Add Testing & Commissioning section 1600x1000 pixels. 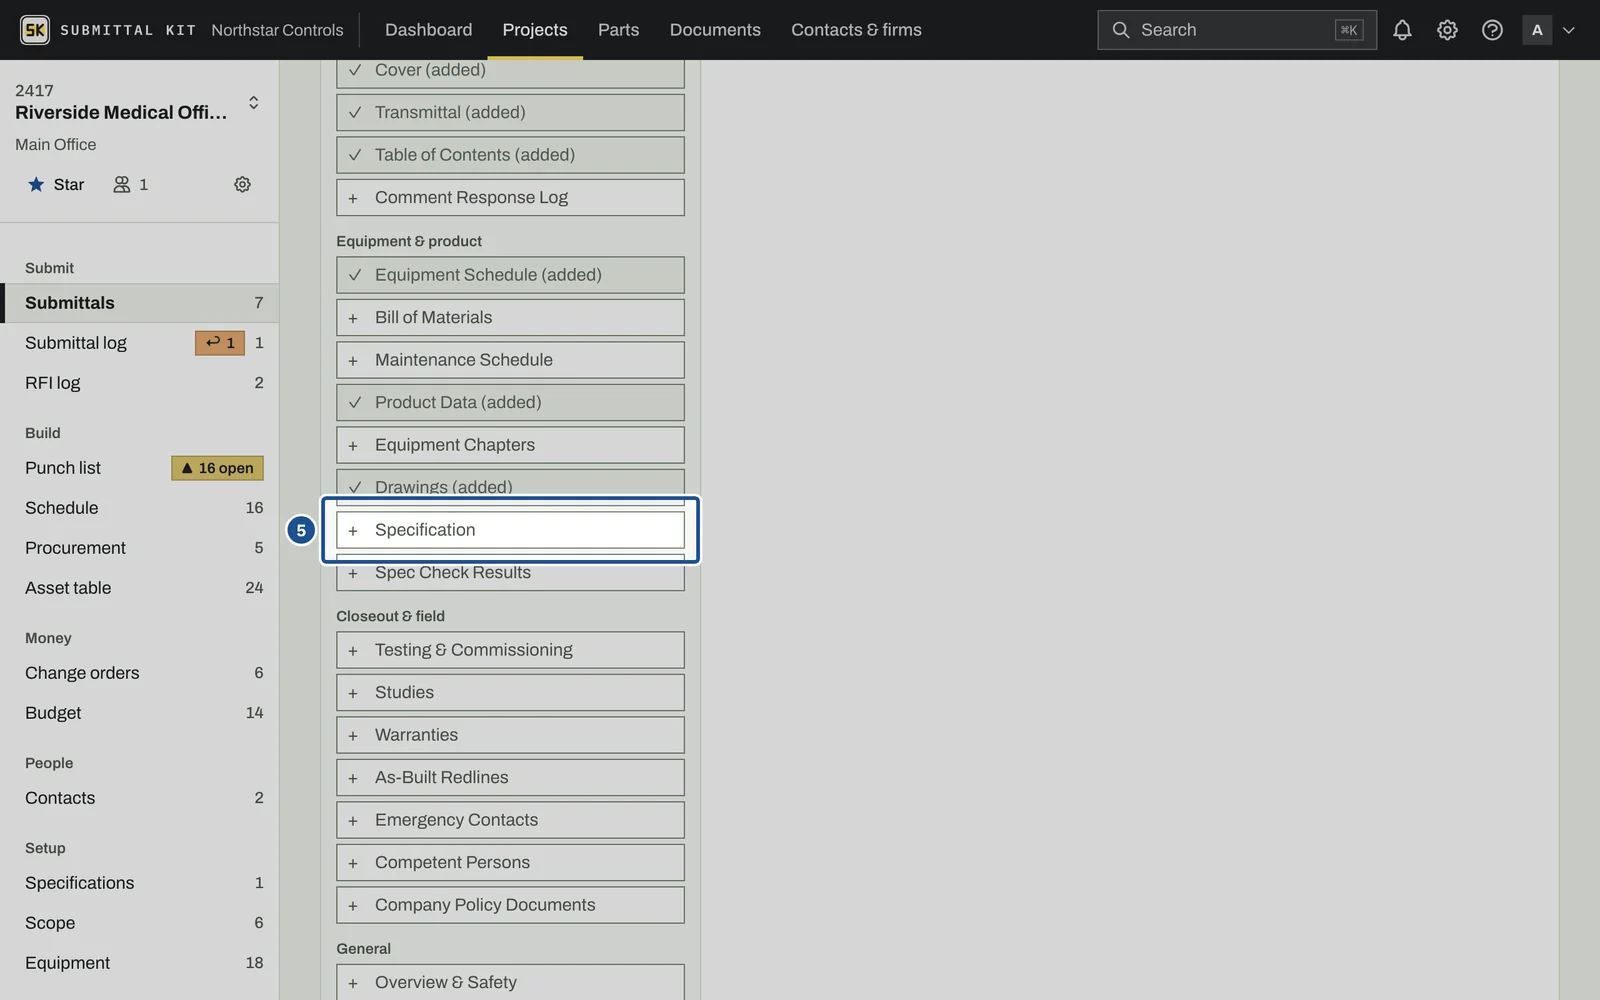(x=510, y=650)
